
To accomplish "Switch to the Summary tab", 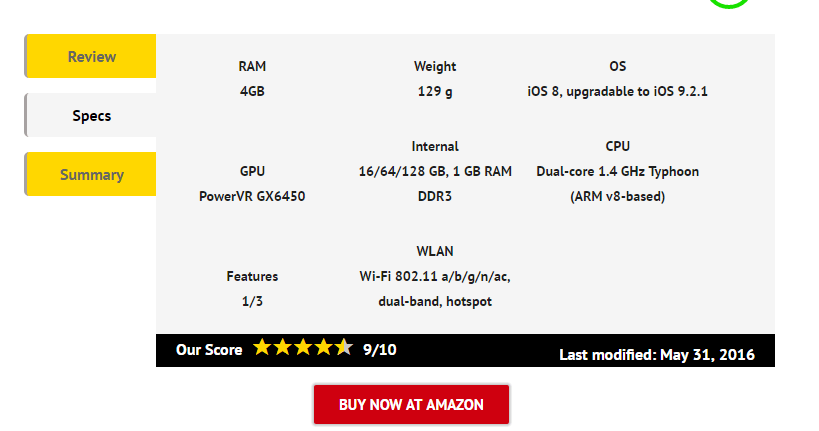I will click(90, 174).
